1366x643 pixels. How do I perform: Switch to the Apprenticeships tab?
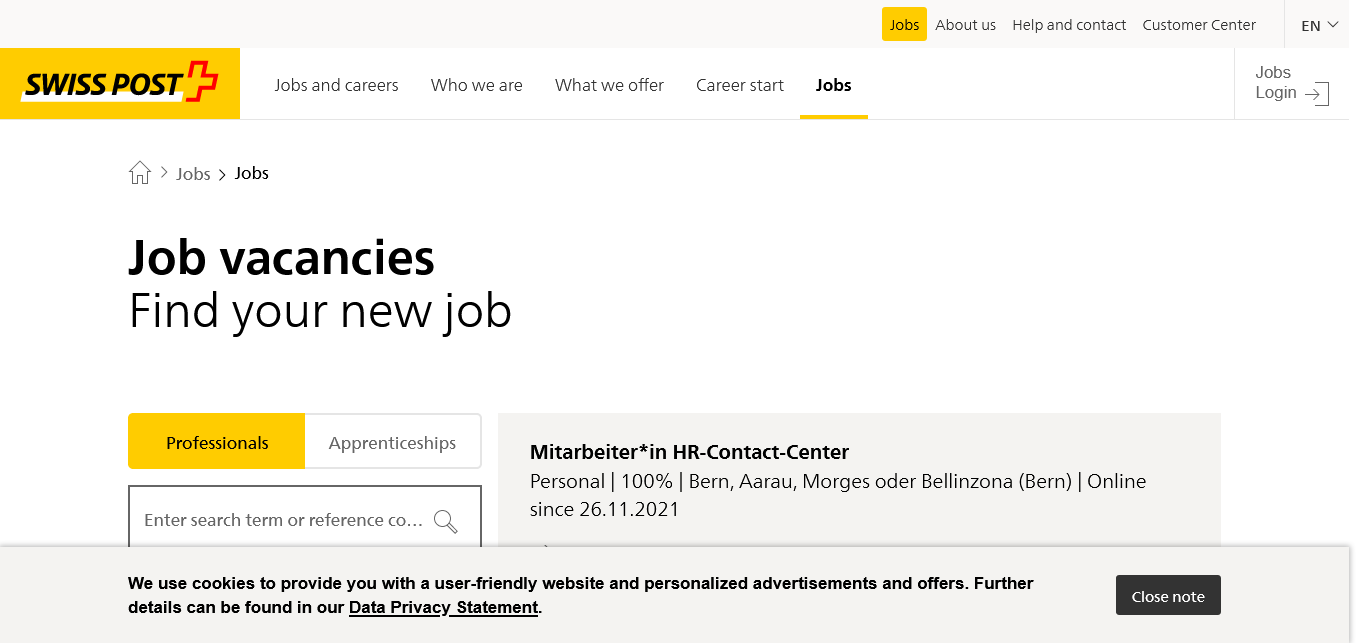coord(392,442)
